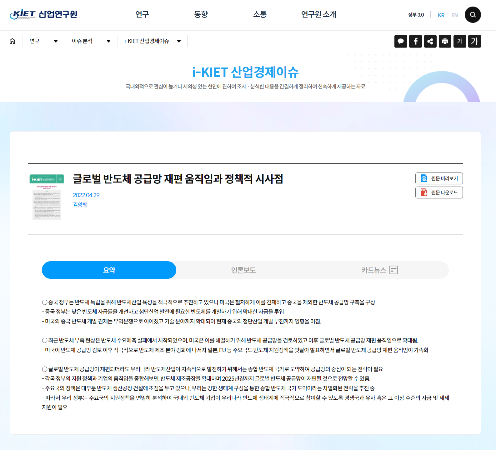Go home via the breadcrumb house icon
This screenshot has height=450, width=496.
coord(13,41)
